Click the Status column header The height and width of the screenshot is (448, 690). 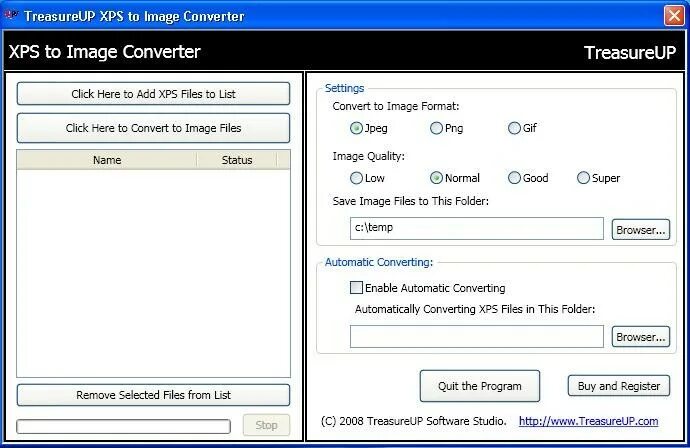[x=237, y=160]
